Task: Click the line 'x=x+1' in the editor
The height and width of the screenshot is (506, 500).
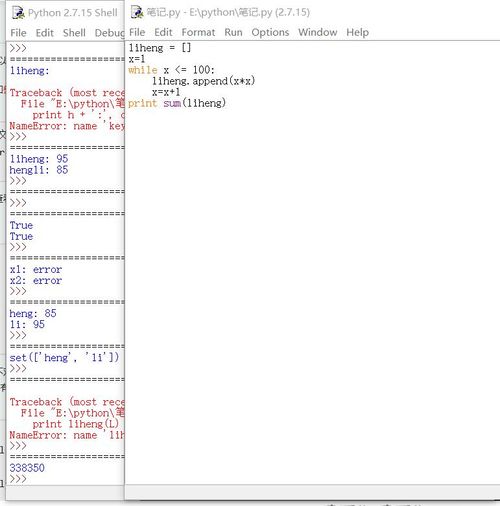Action: pyautogui.click(x=166, y=92)
